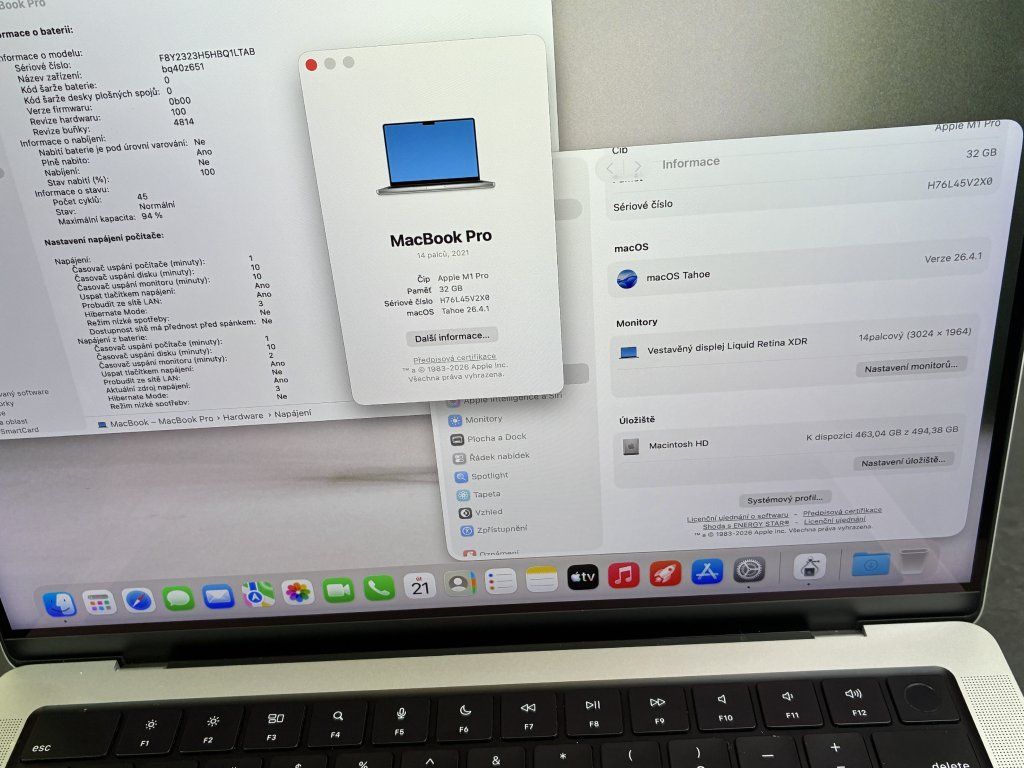The image size is (1024, 768).
Task: Open the Contacts app in Dock
Action: (x=460, y=583)
